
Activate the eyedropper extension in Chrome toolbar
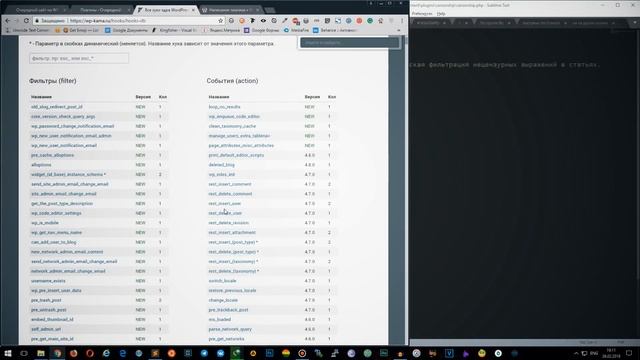tap(284, 20)
